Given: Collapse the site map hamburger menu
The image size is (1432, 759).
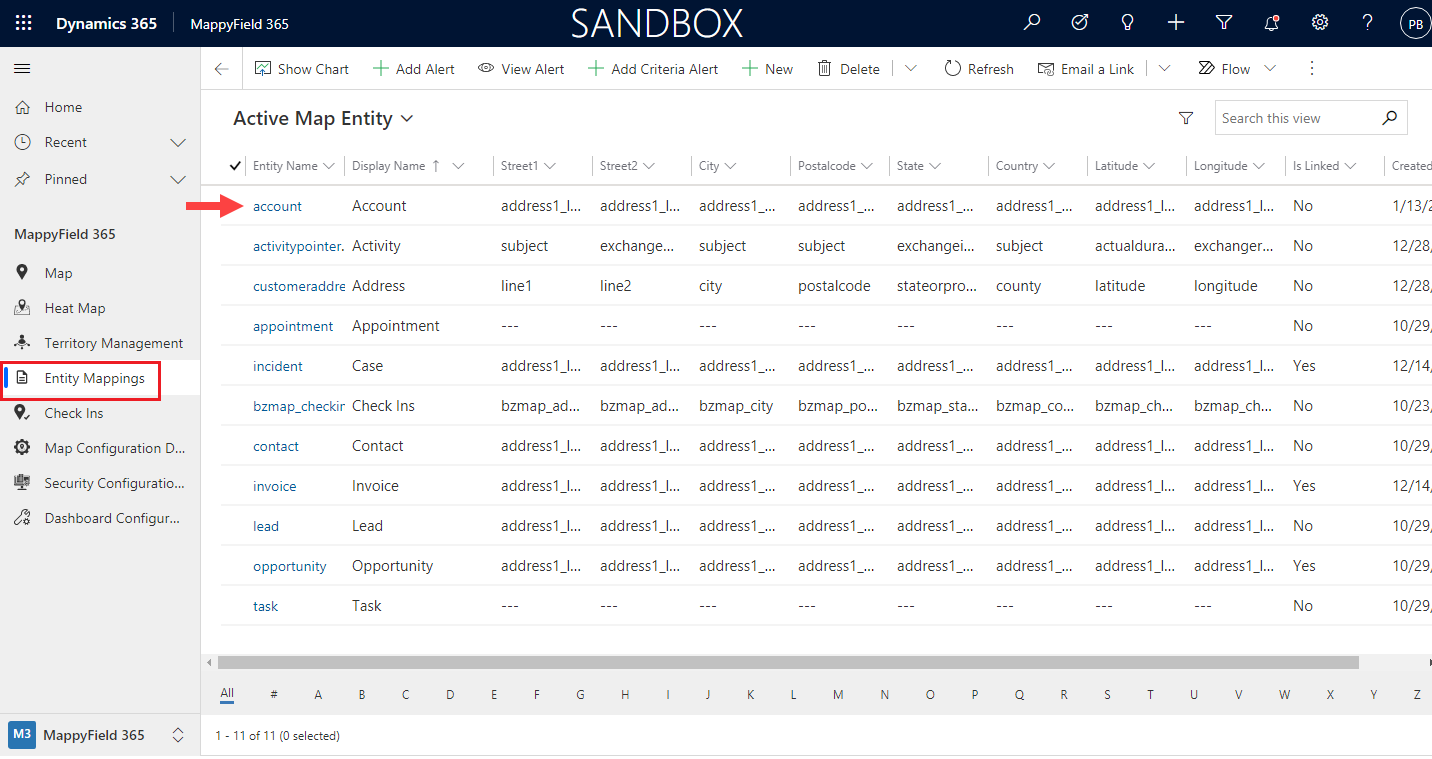Looking at the screenshot, I should (22, 69).
